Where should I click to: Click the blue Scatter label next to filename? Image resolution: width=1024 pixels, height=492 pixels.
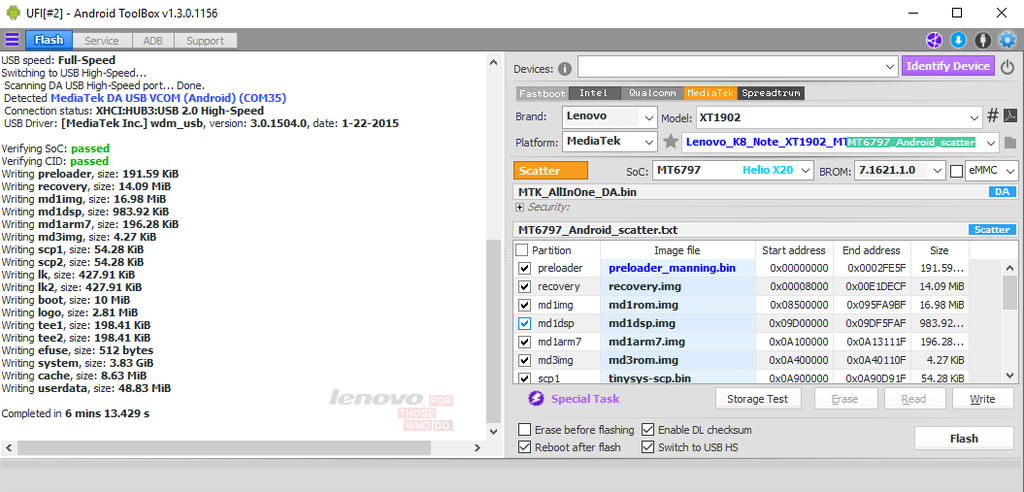[x=992, y=230]
